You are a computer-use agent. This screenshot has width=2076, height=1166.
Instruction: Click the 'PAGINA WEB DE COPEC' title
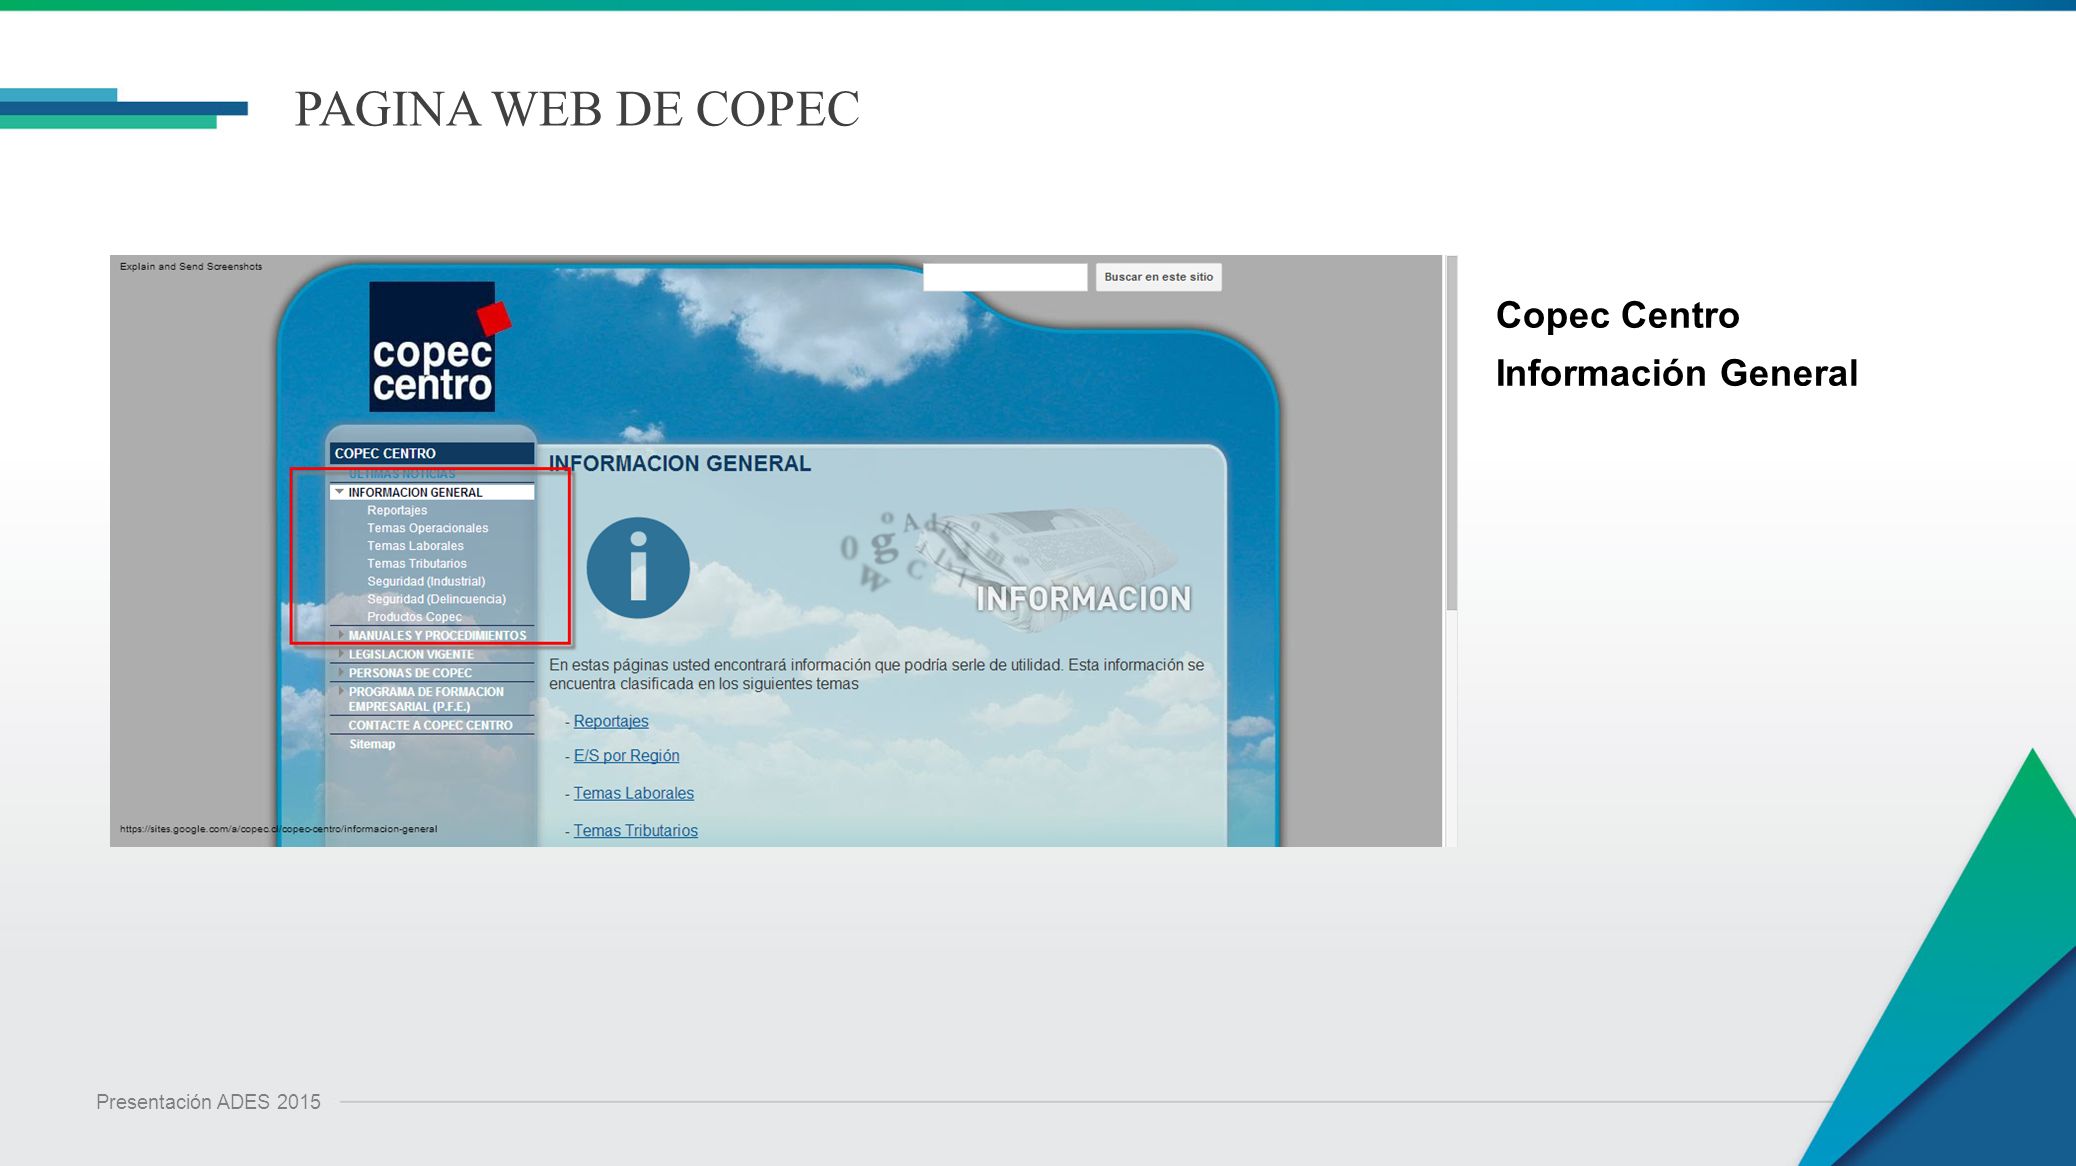click(577, 109)
